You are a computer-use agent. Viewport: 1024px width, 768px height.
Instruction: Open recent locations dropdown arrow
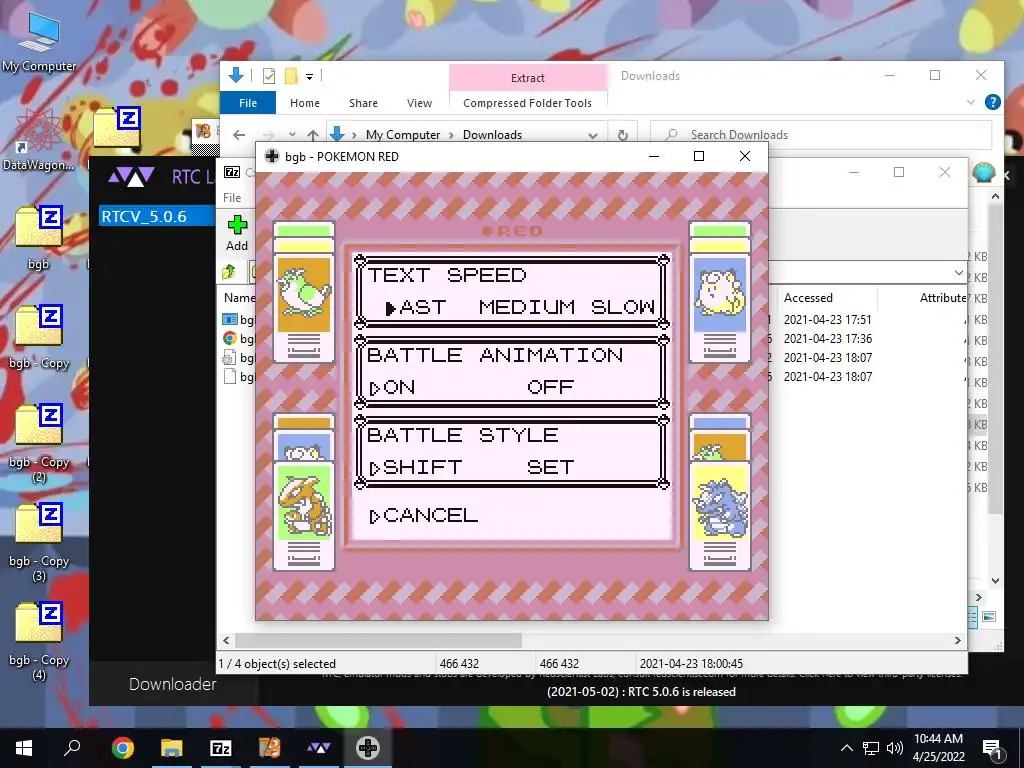(x=292, y=135)
